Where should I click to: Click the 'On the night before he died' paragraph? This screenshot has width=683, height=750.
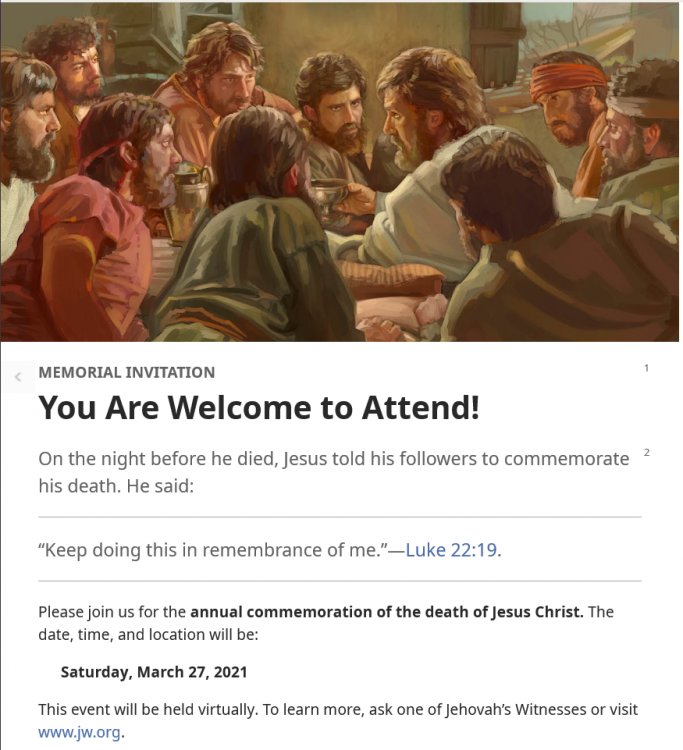(333, 460)
